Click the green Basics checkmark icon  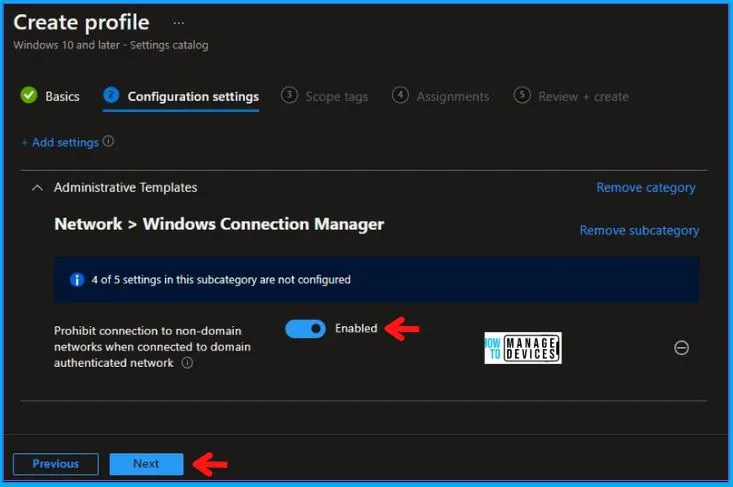[x=29, y=95]
